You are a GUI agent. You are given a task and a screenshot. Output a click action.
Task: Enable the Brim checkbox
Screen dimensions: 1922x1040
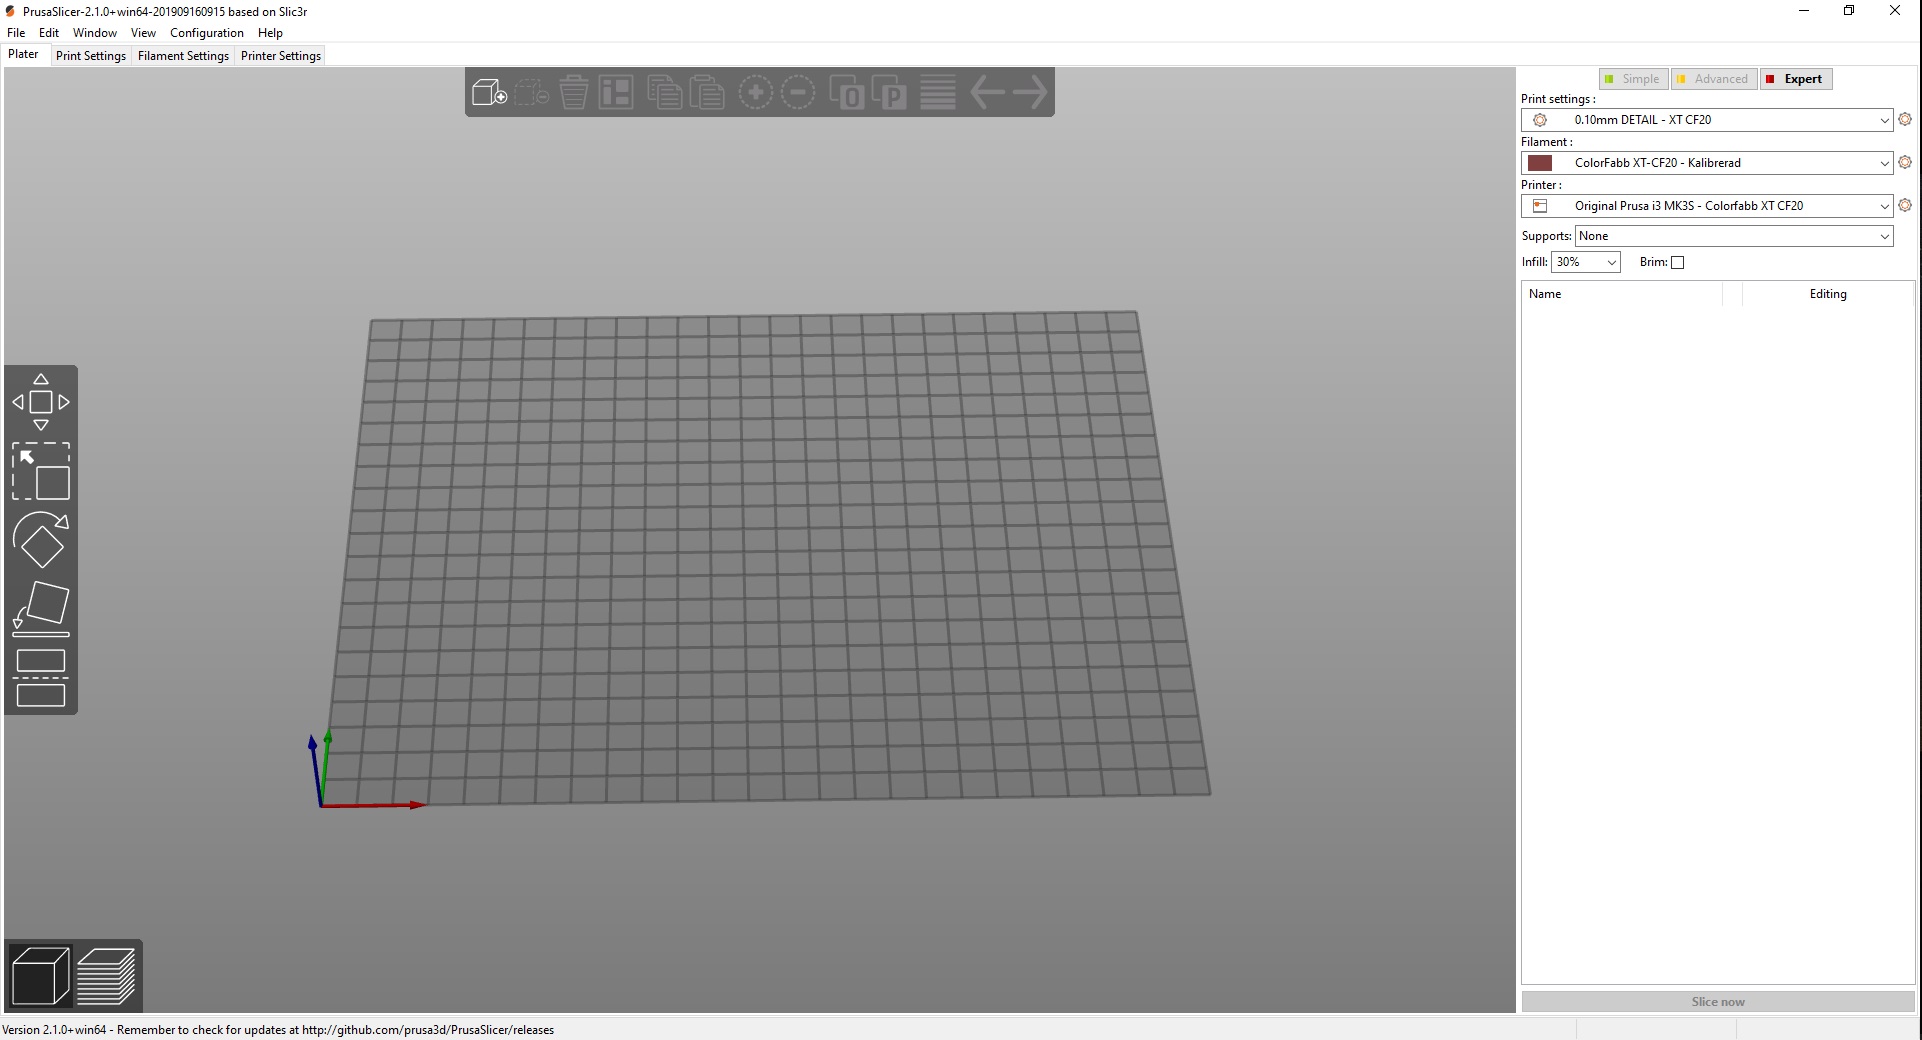pyautogui.click(x=1678, y=262)
